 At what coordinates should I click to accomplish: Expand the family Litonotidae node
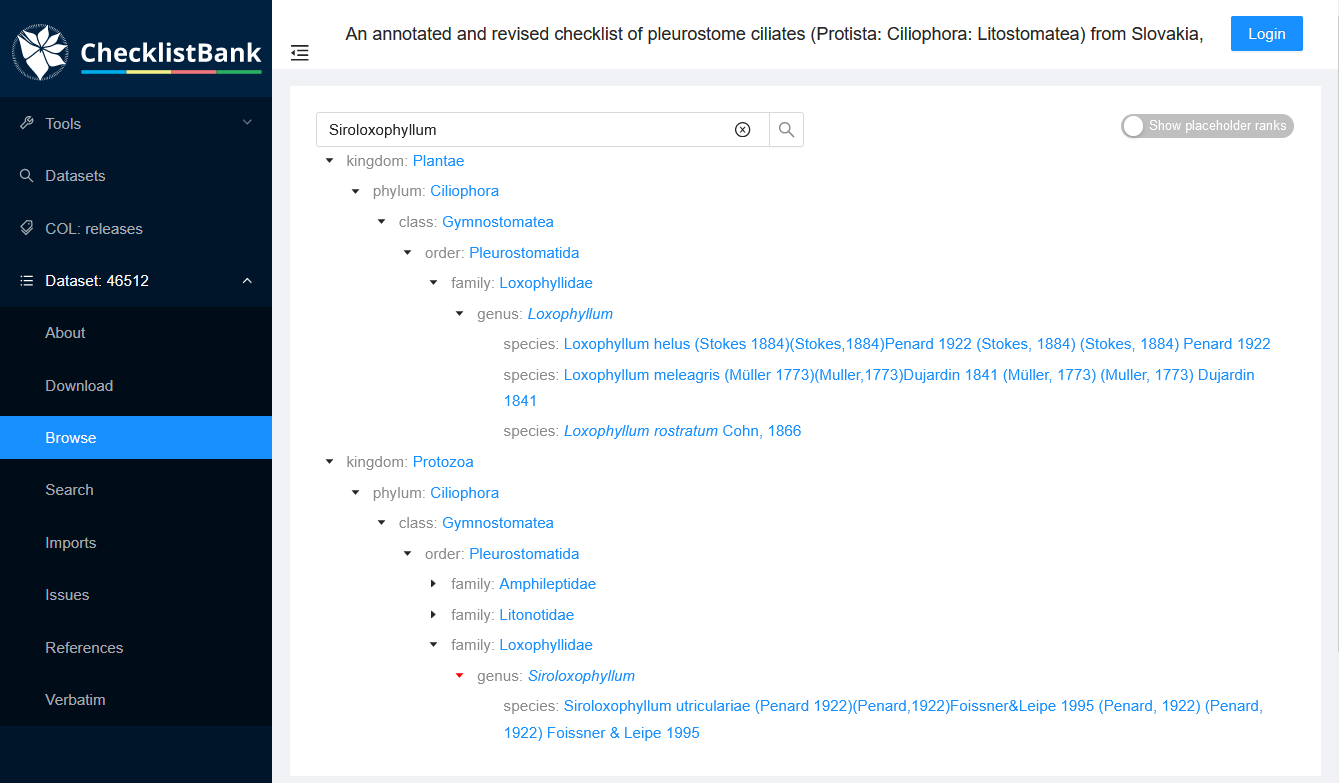pos(433,614)
